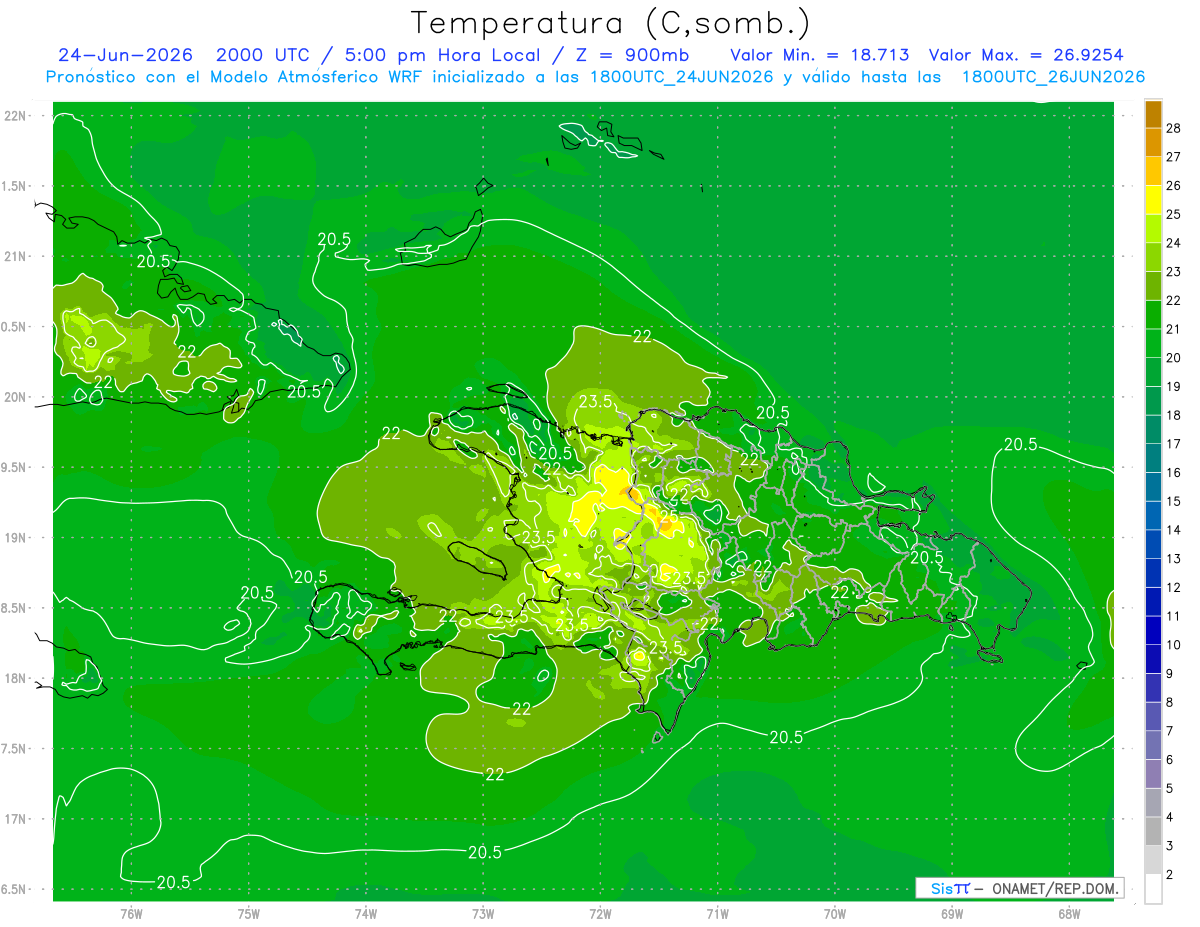Click the colorbar value label '17'

coord(1173,443)
